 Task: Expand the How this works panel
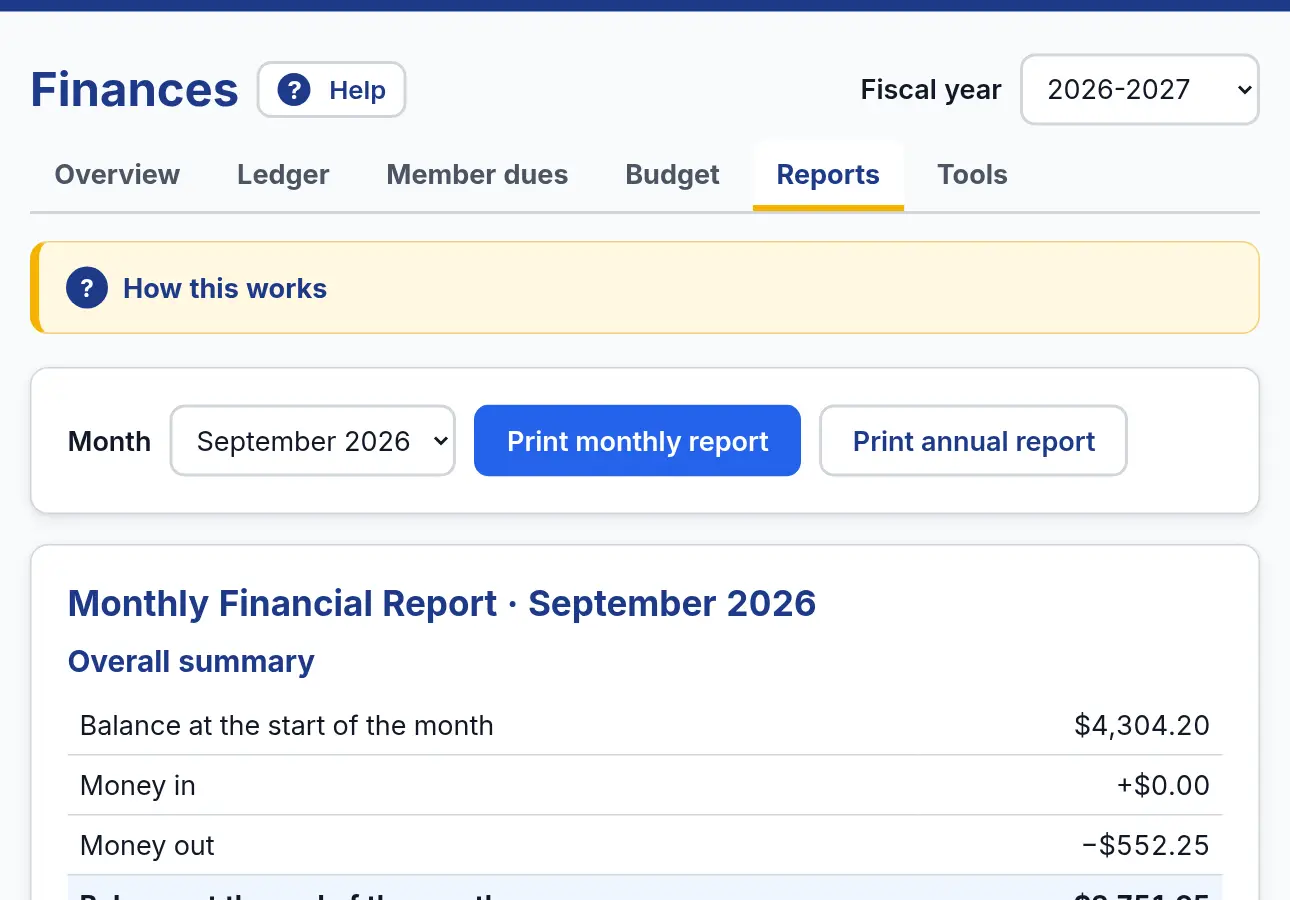pos(645,288)
